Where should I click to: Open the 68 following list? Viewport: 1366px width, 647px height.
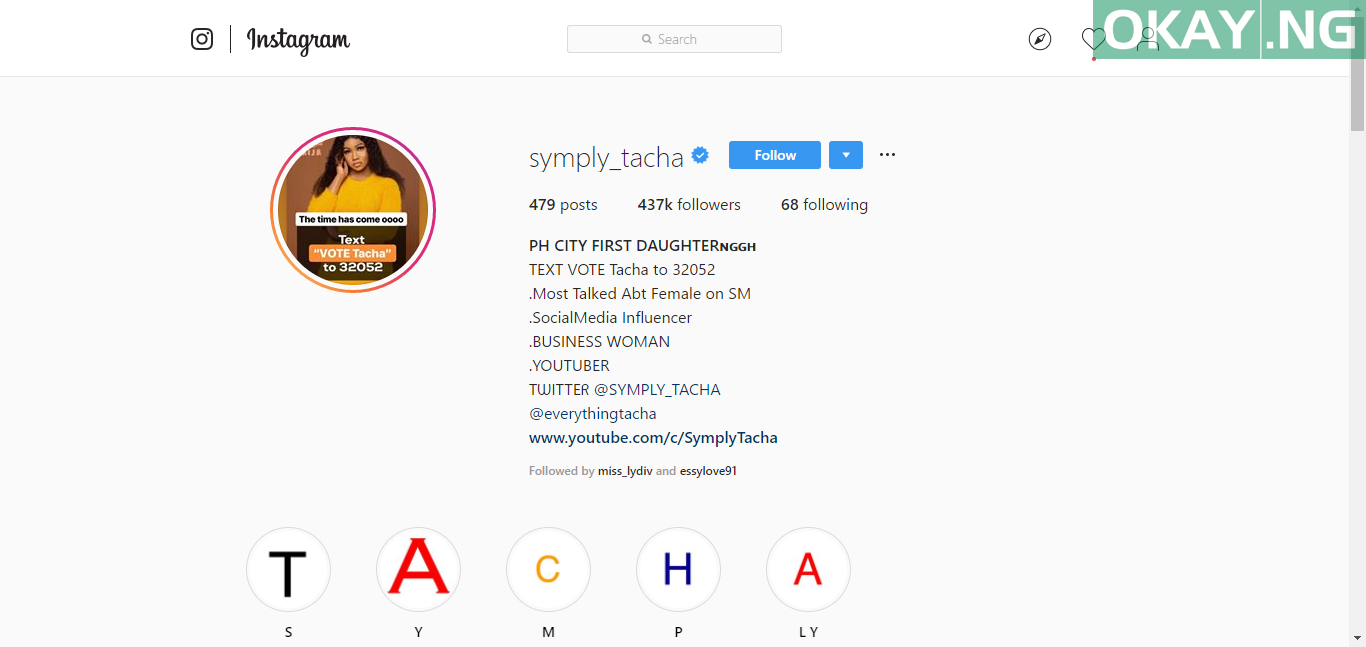(824, 205)
